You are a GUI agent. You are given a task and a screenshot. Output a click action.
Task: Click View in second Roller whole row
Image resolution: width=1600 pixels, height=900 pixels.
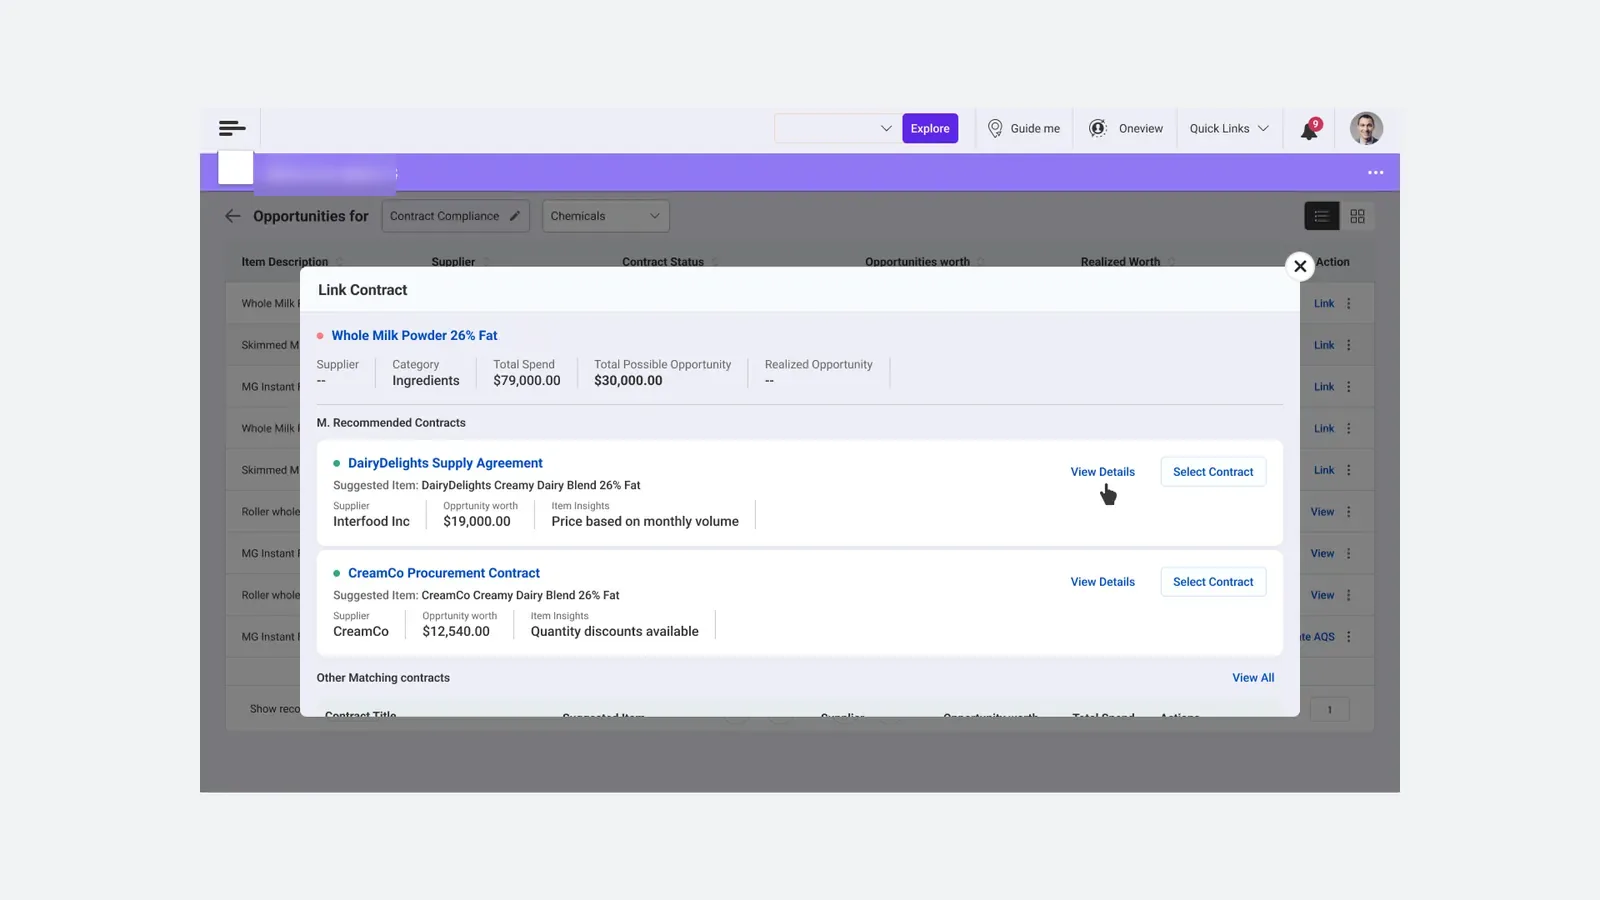coord(1322,595)
